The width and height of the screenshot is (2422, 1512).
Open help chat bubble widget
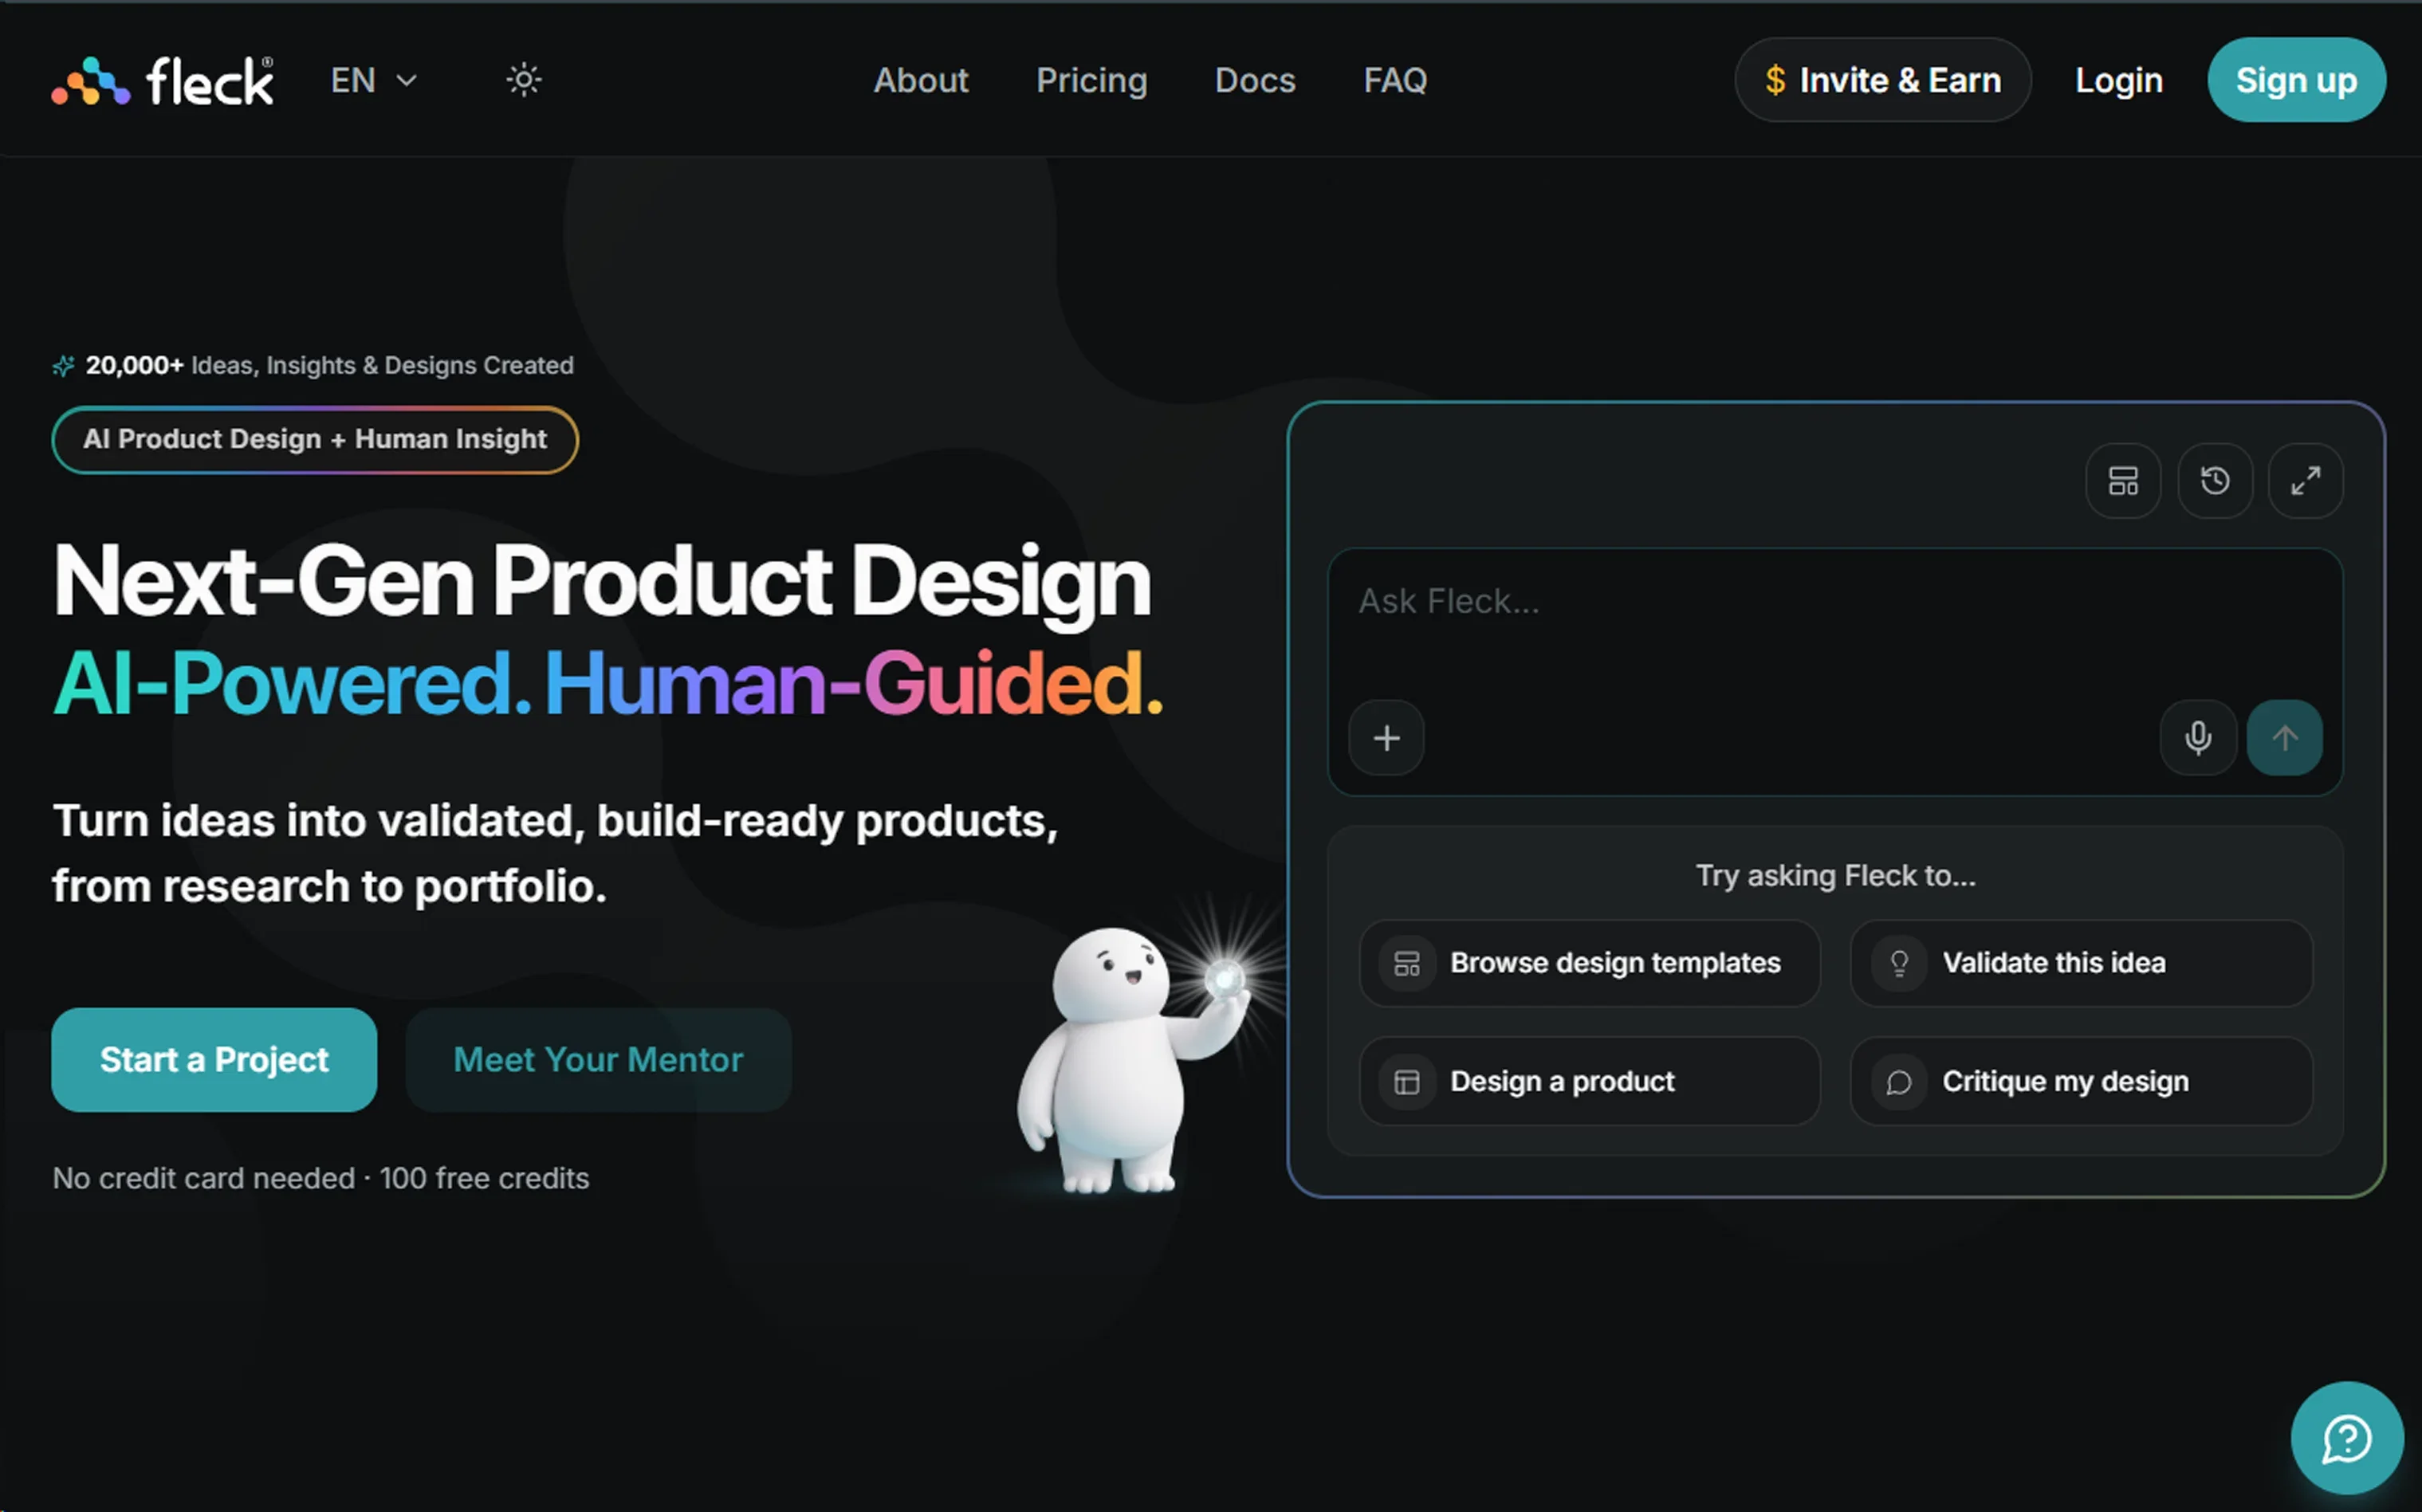click(x=2346, y=1438)
